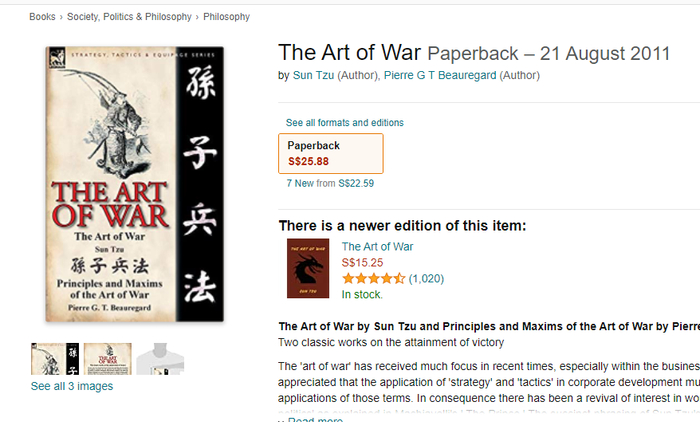Open the 1,020 reviews count
This screenshot has height=422, width=700.
(x=426, y=279)
